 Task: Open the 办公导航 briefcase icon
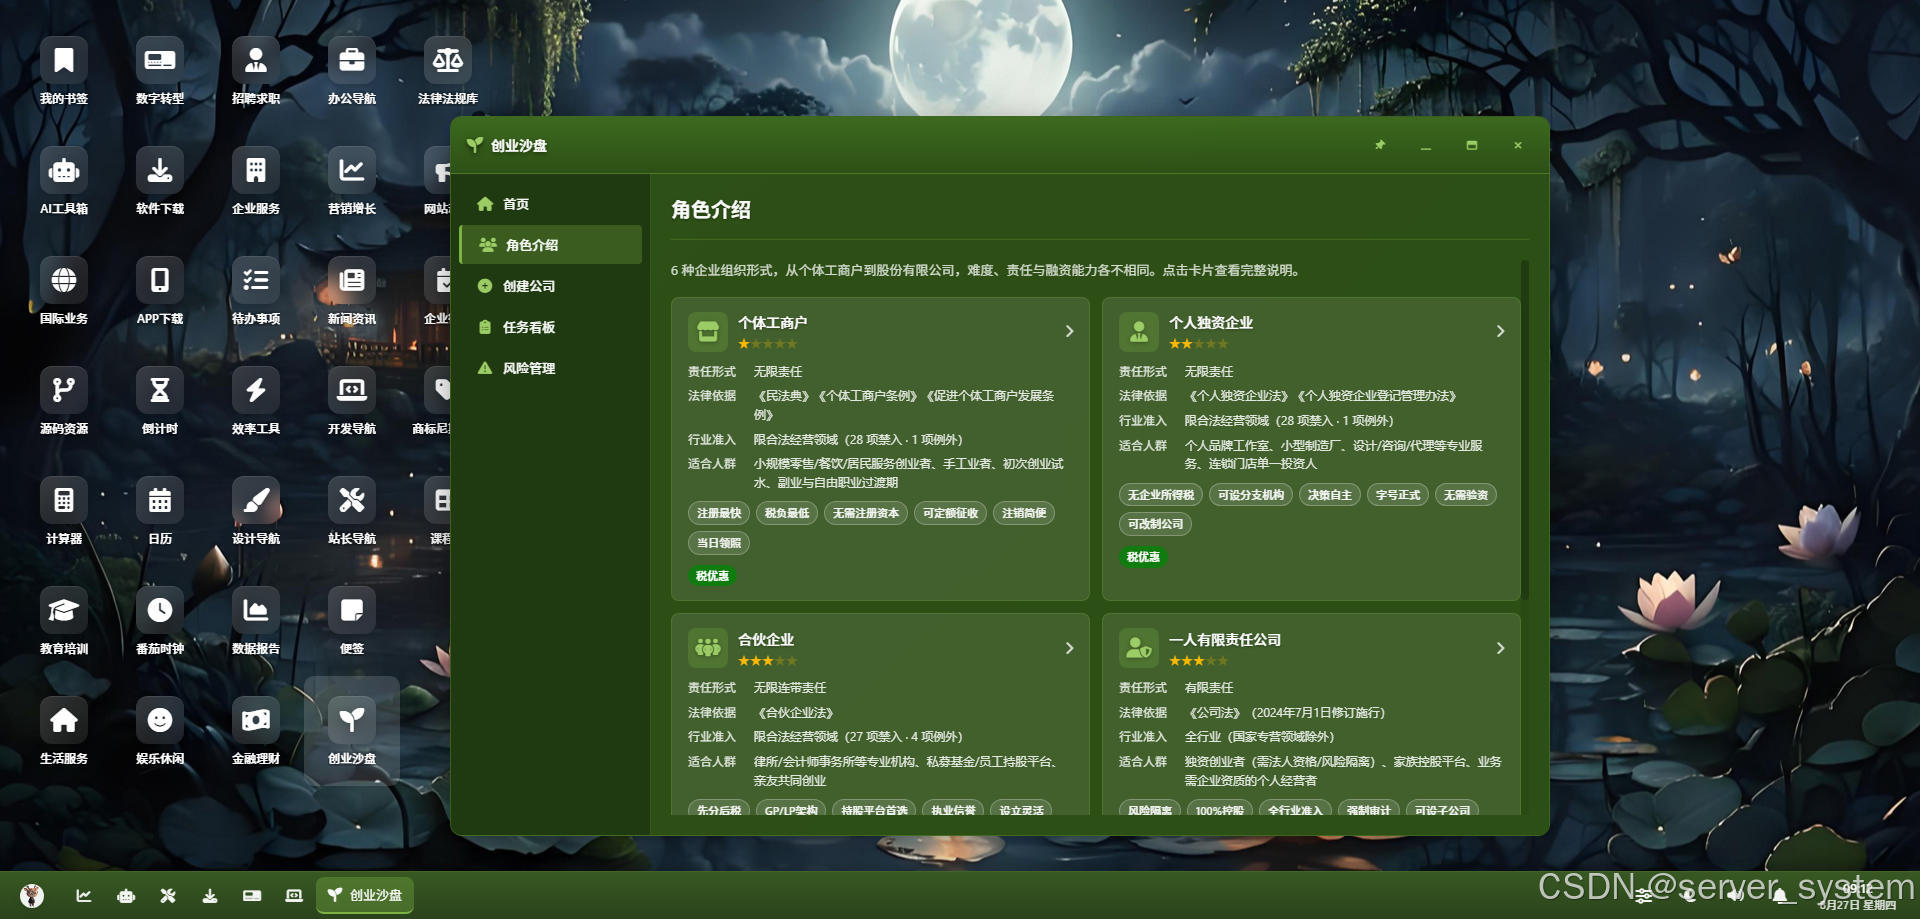point(352,70)
